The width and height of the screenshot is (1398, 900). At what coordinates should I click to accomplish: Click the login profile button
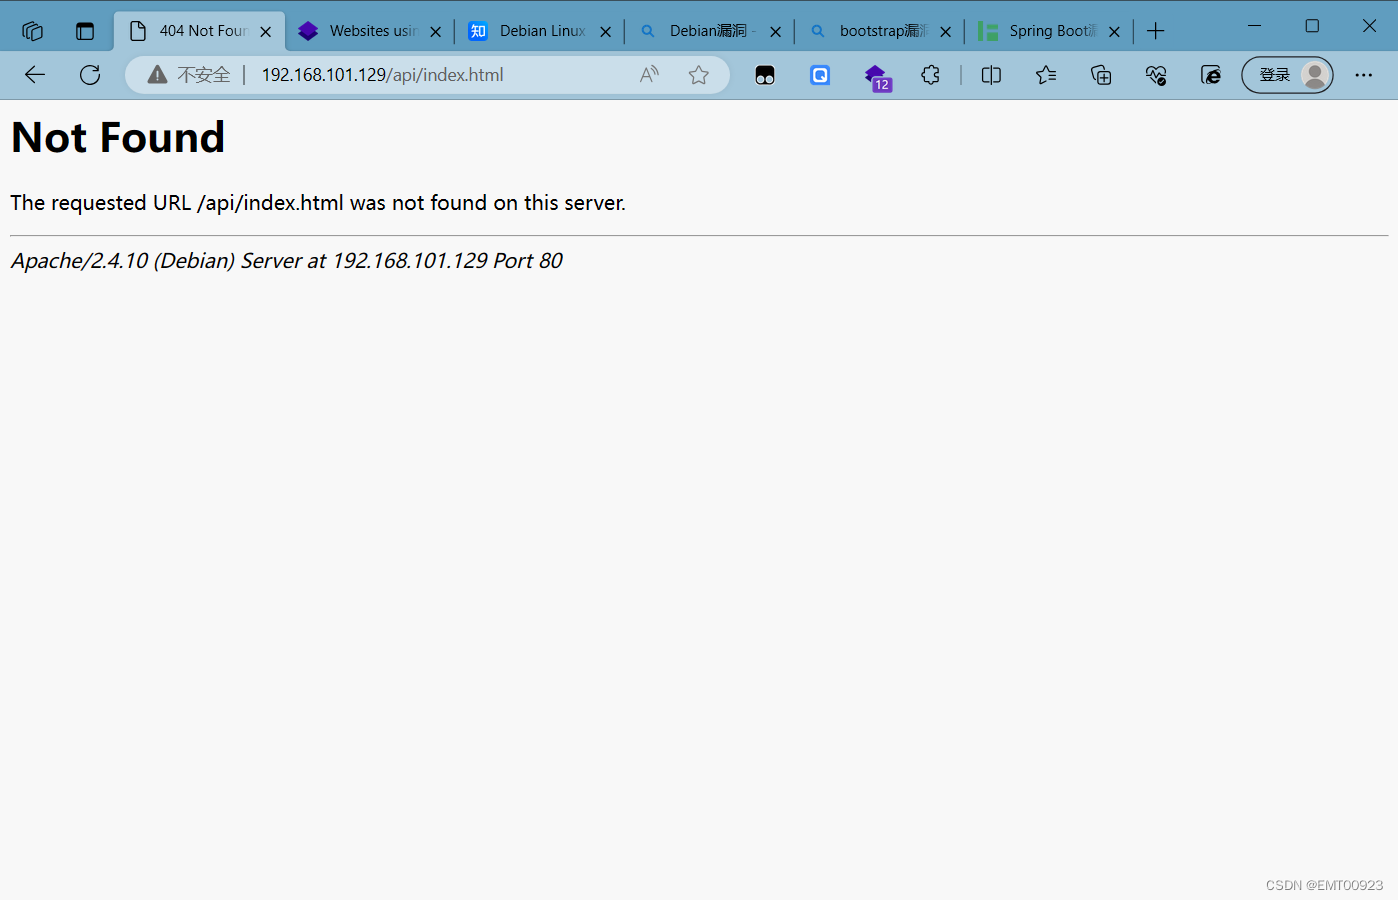(x=1287, y=75)
